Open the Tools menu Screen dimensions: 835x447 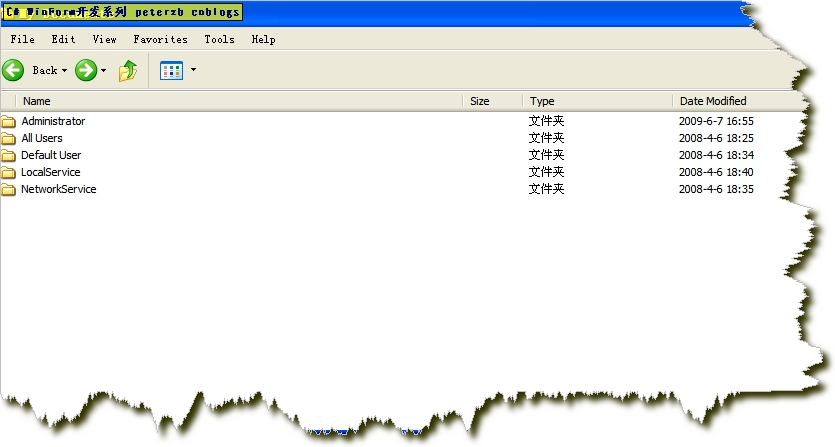click(219, 39)
